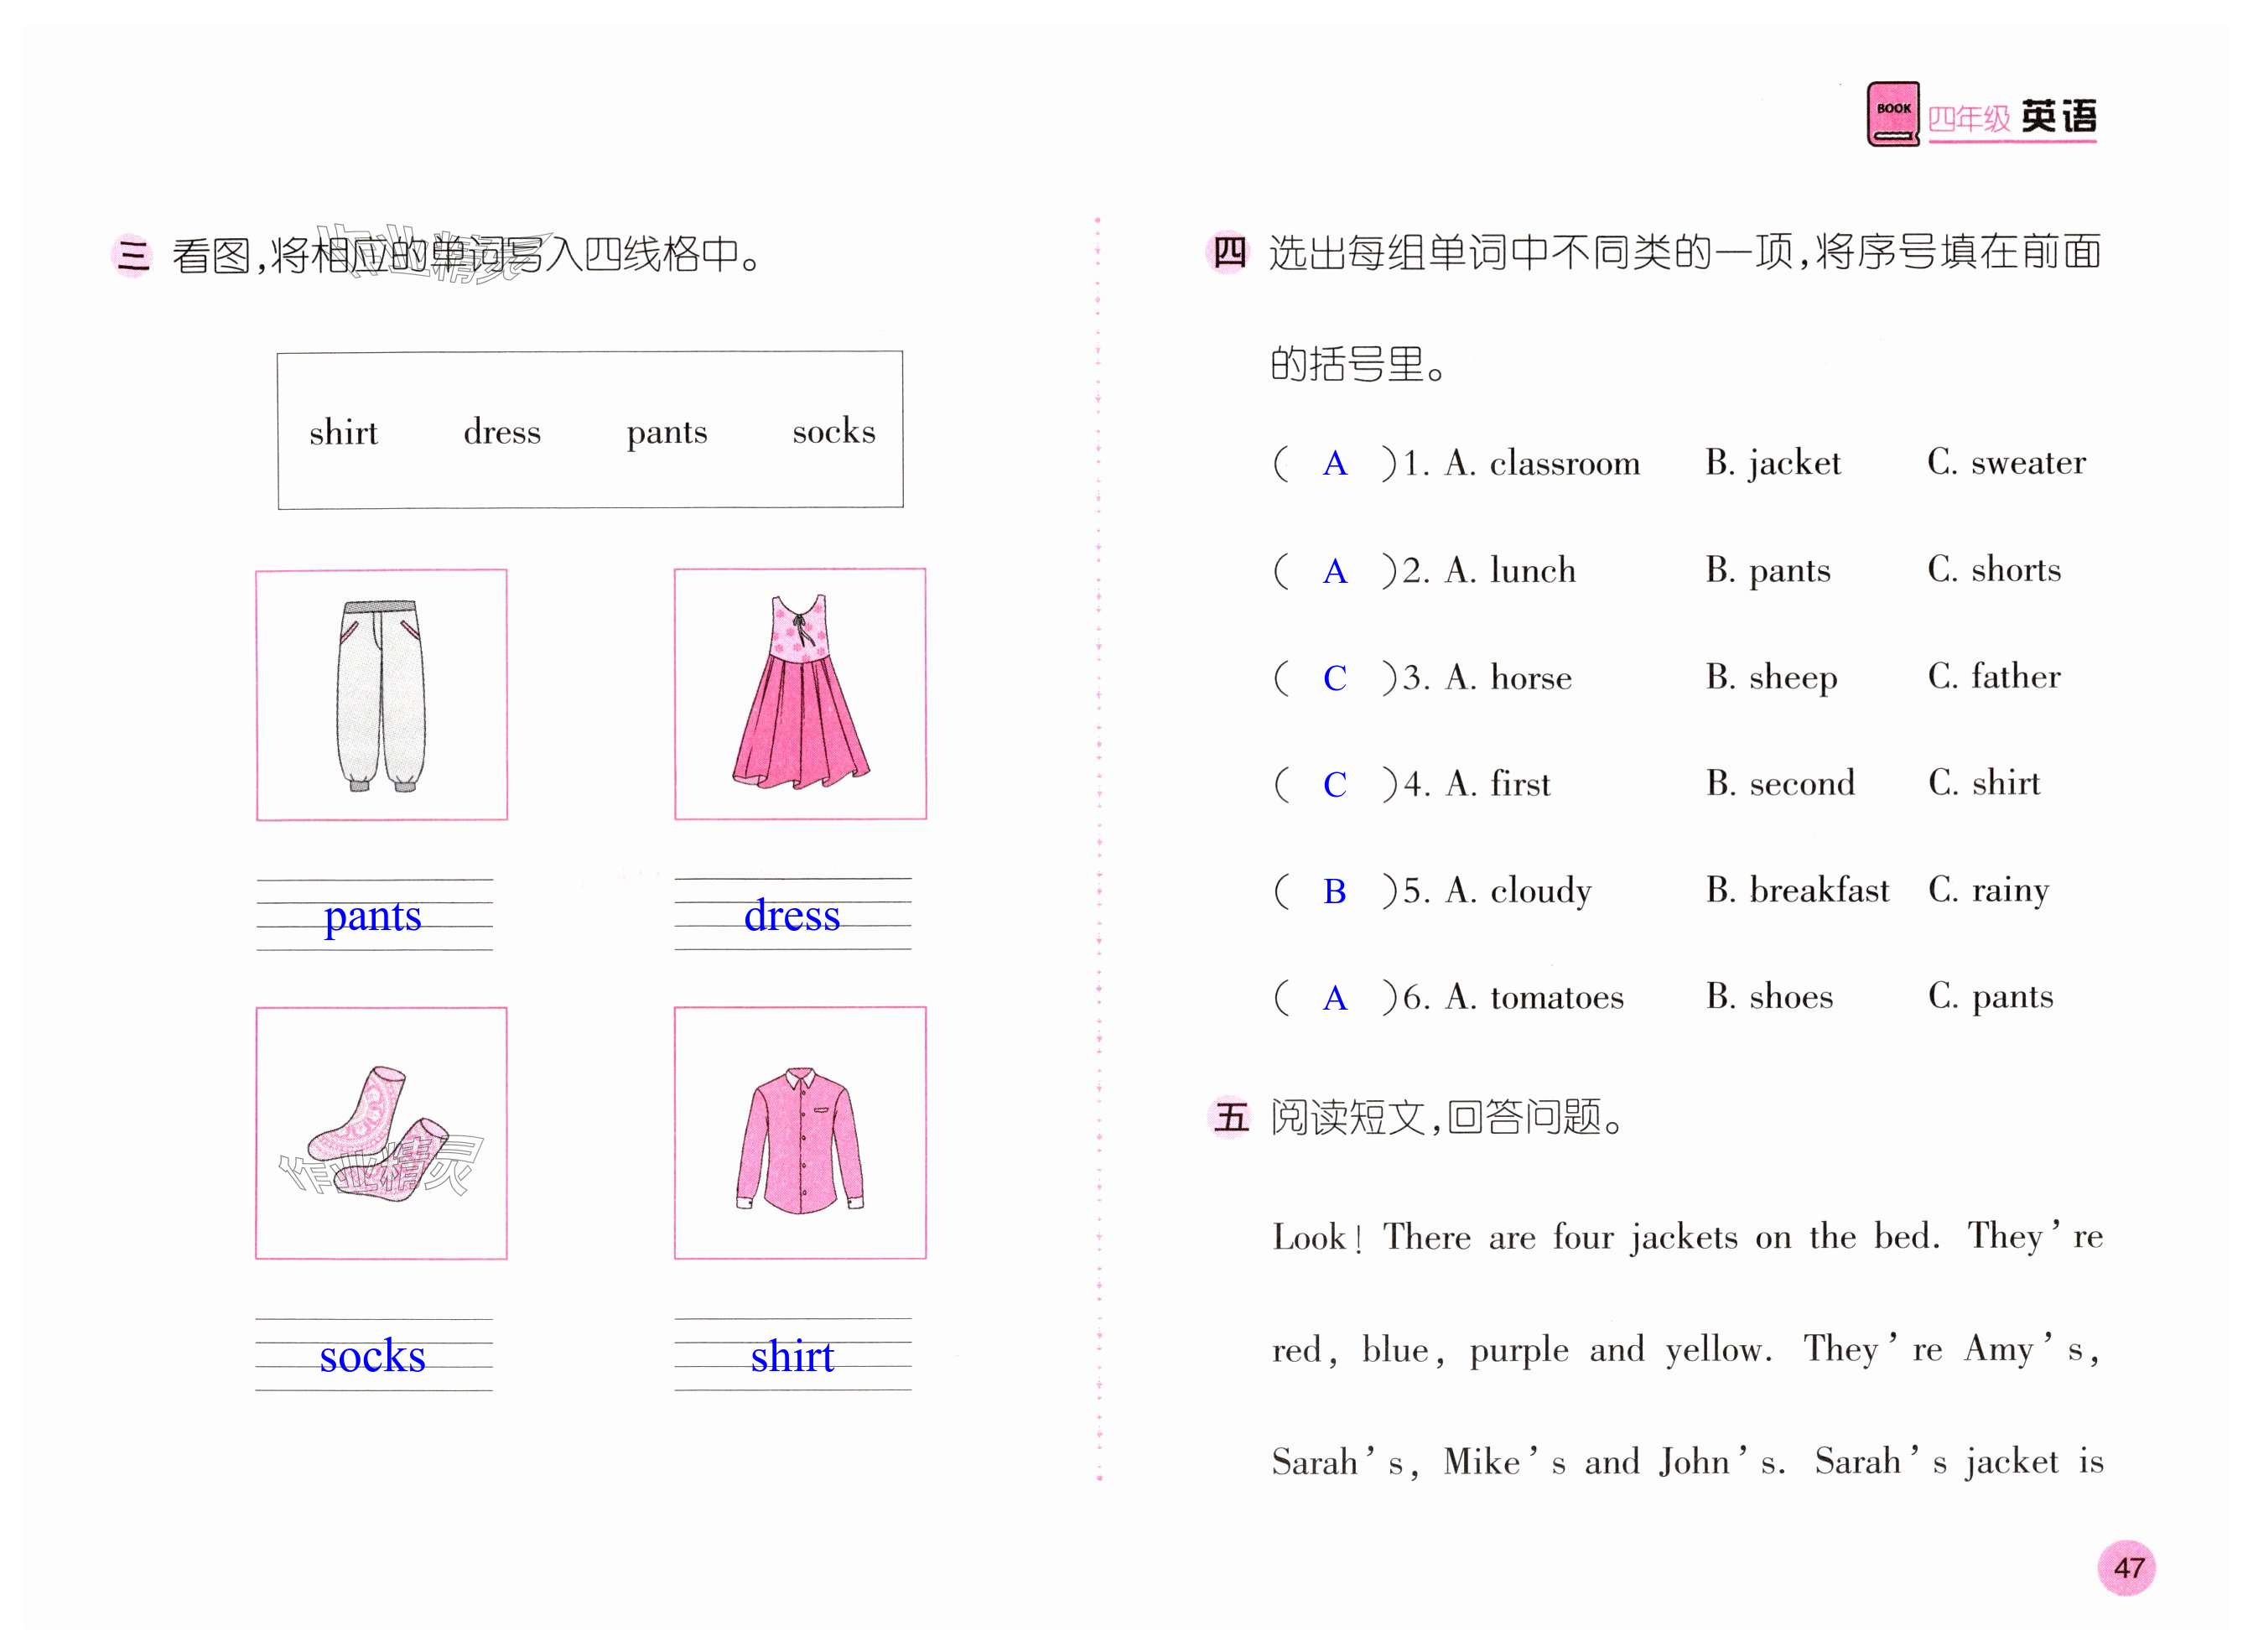The height and width of the screenshot is (1652, 2253).
Task: Click the word 'shirt' in word box
Action: (343, 432)
